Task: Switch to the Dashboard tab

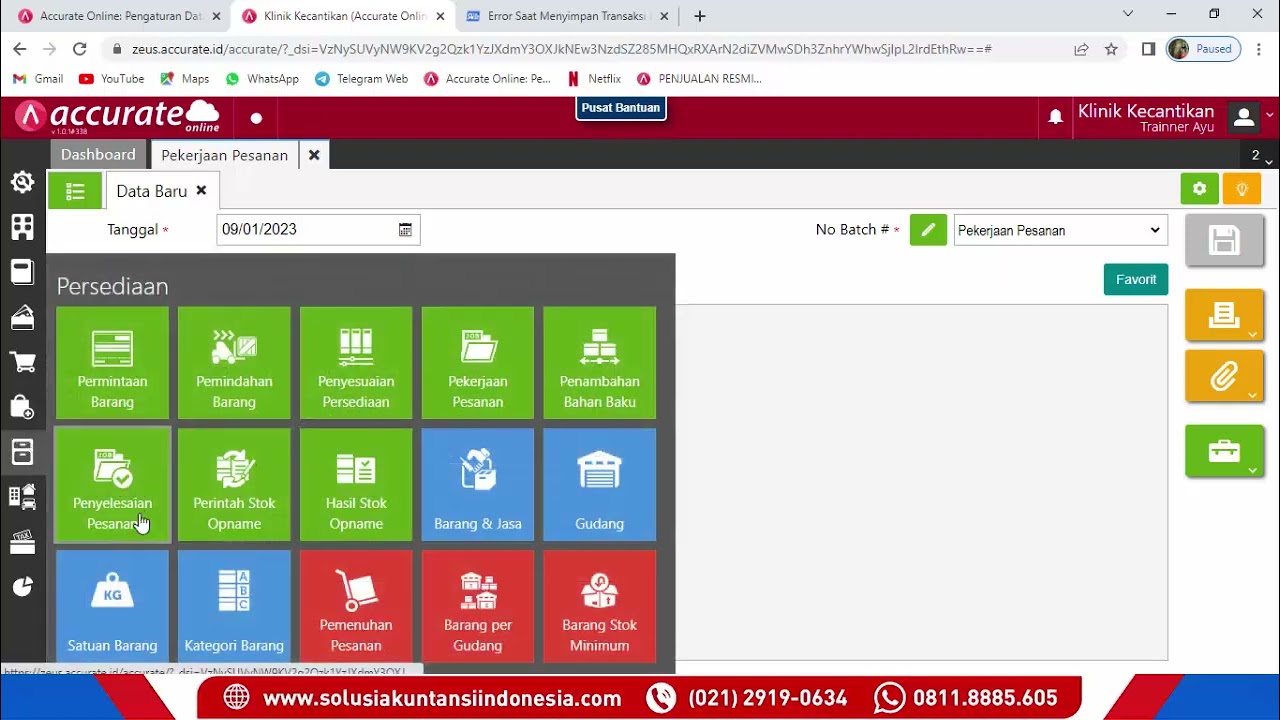Action: 98,155
